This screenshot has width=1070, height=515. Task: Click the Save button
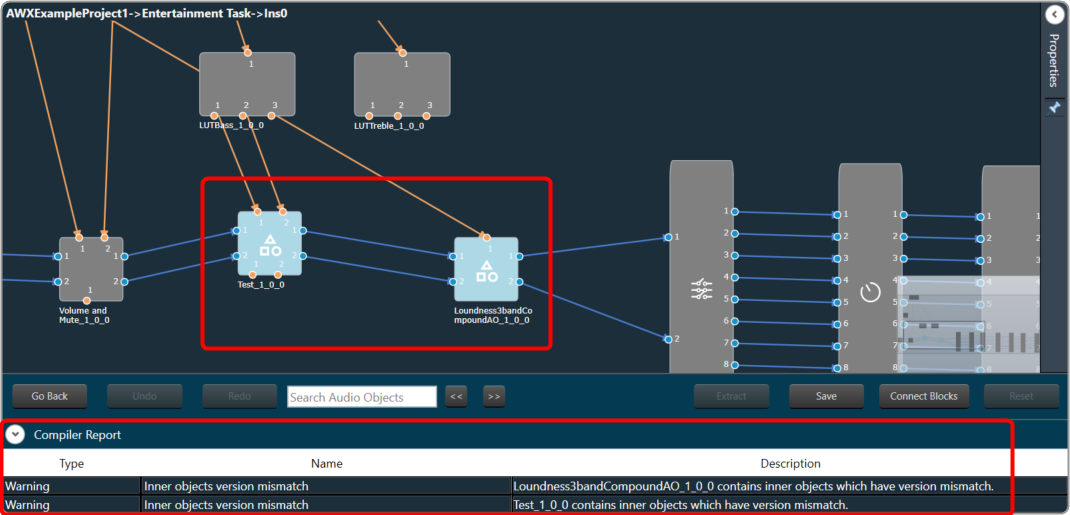pyautogui.click(x=826, y=396)
